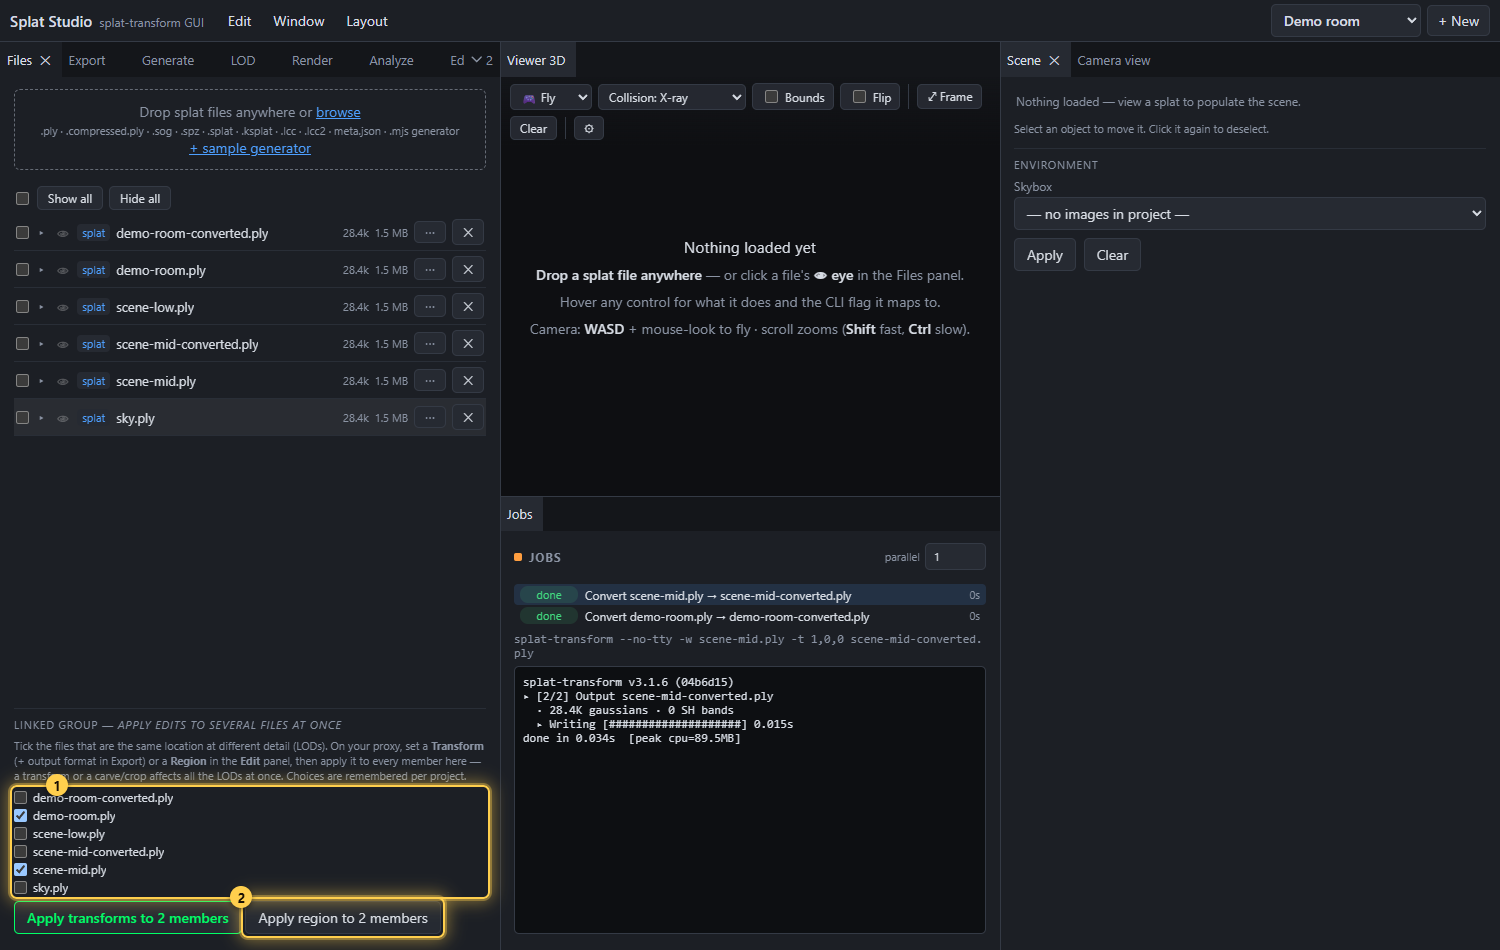Screen dimensions: 1500x950
Task: Enable the Bounds checkbox in viewer
Action: 771,97
